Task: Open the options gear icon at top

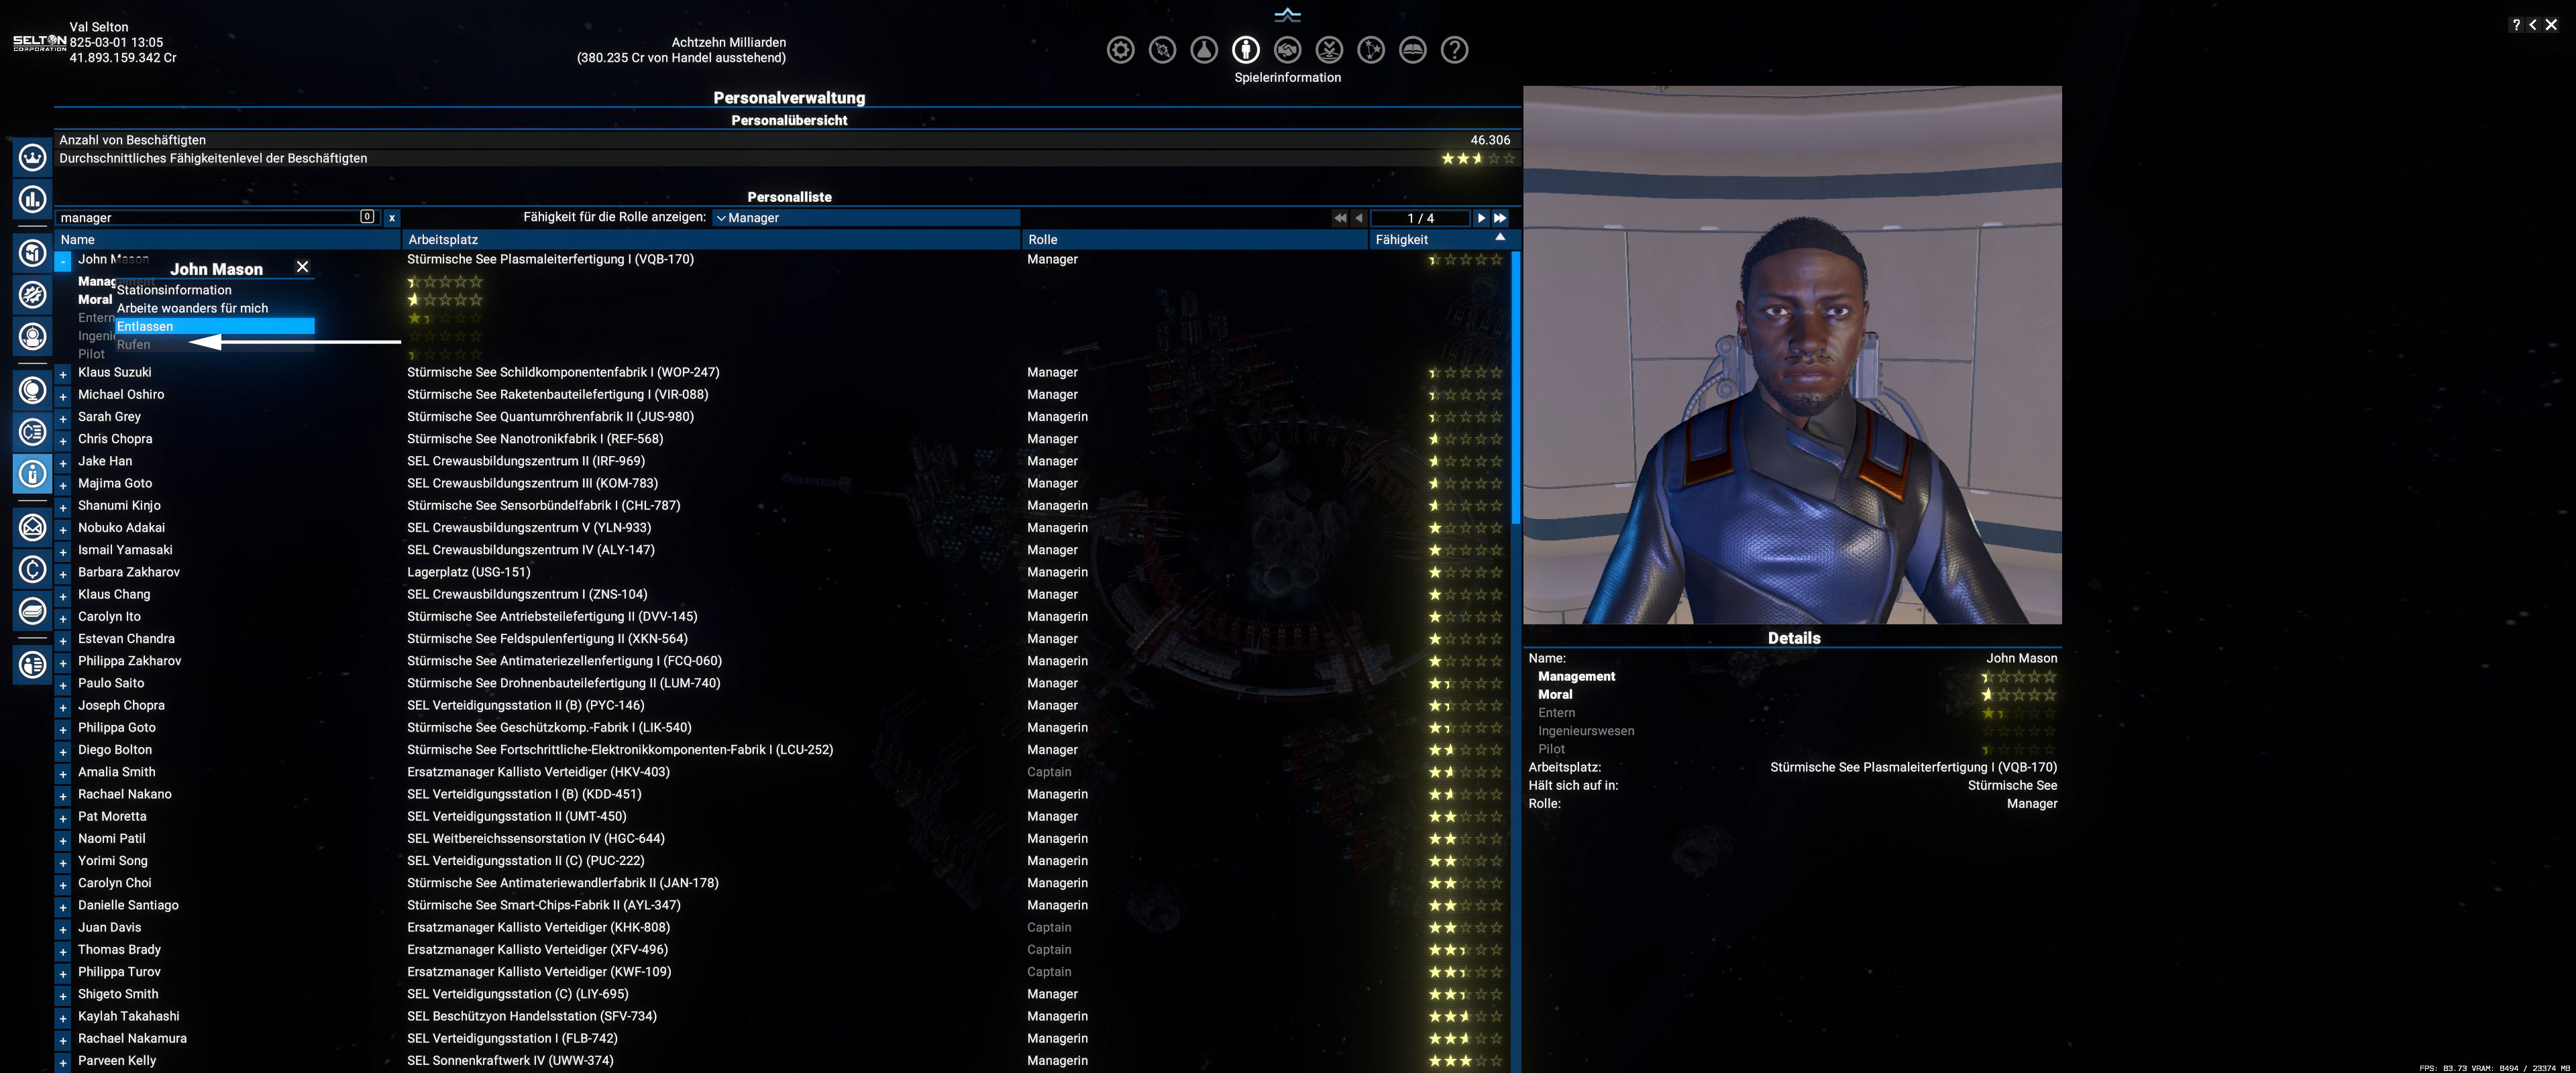Action: tap(1120, 50)
